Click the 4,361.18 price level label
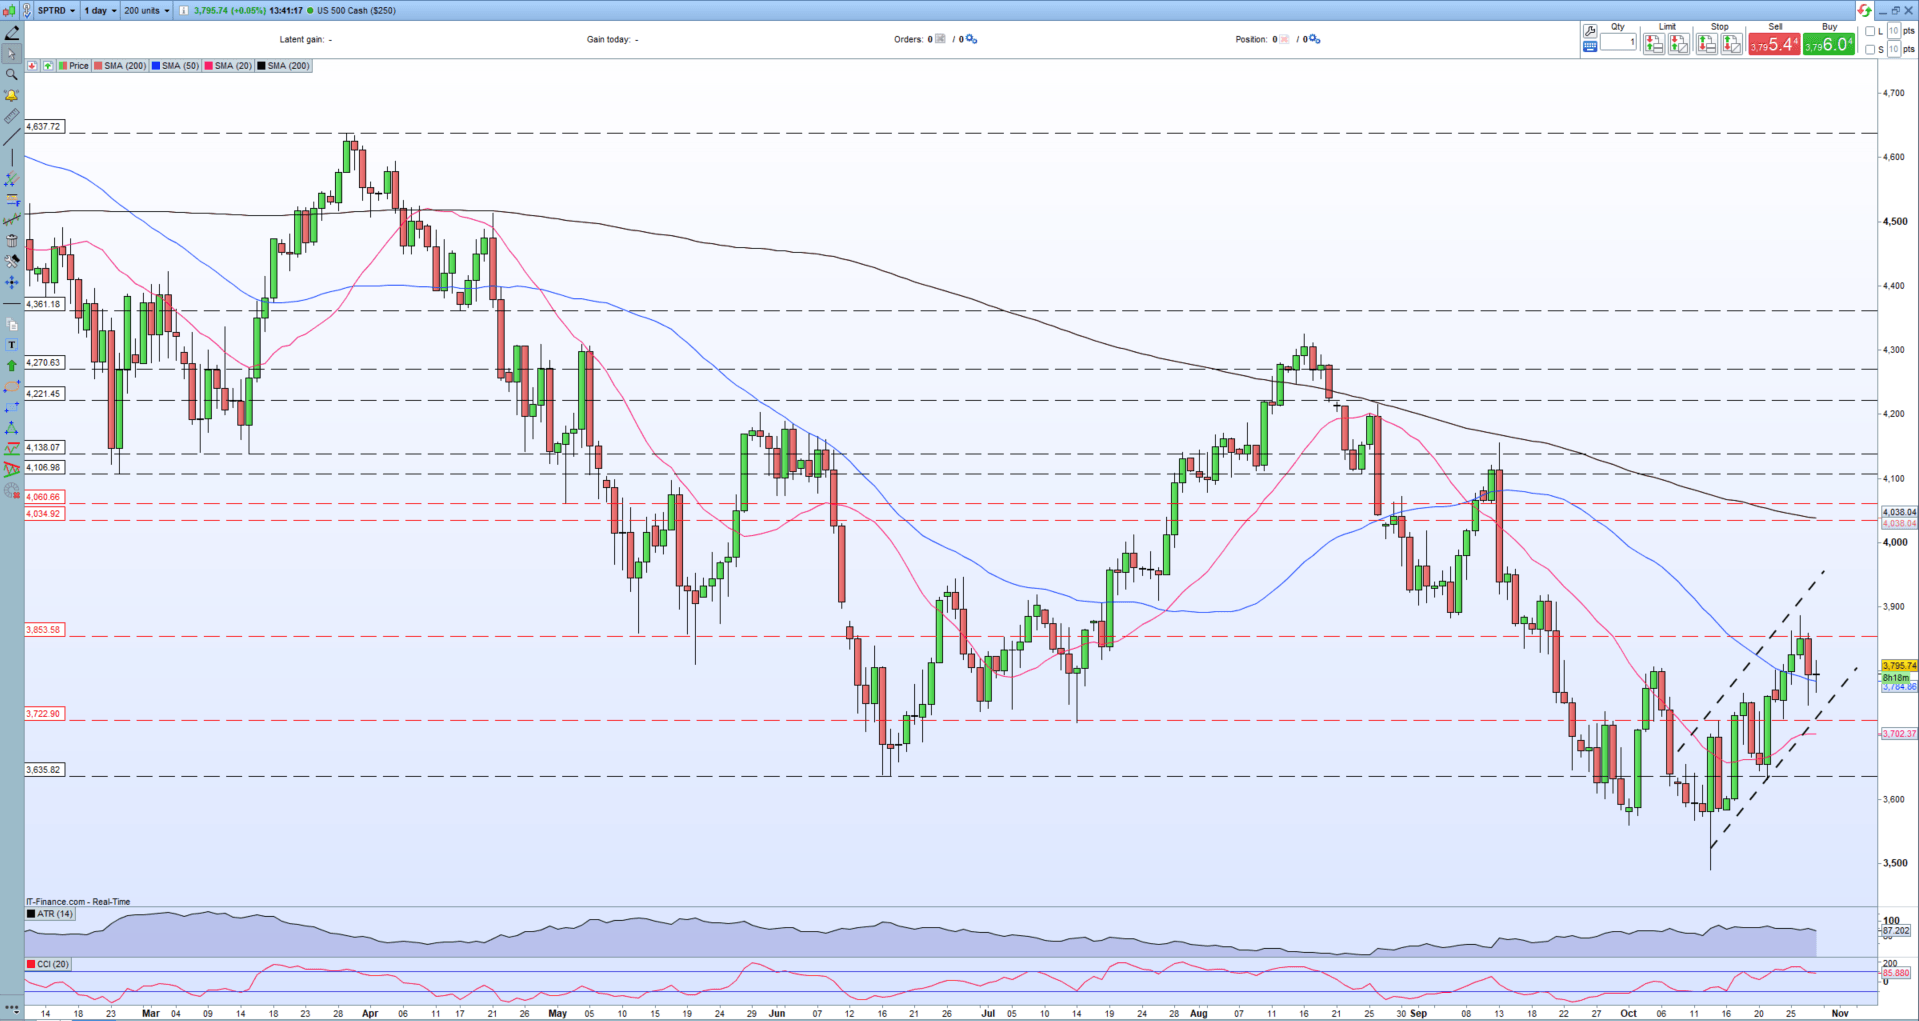 click(44, 304)
